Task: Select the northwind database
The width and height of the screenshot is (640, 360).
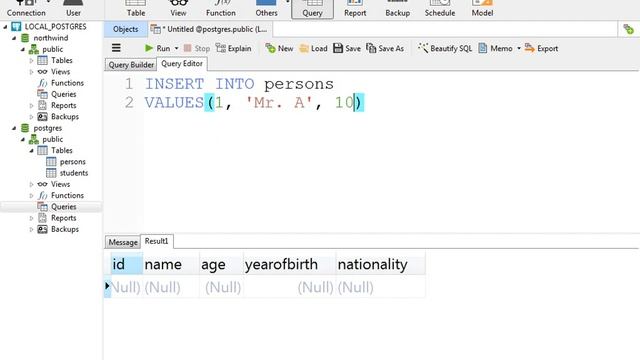Action: click(x=51, y=38)
